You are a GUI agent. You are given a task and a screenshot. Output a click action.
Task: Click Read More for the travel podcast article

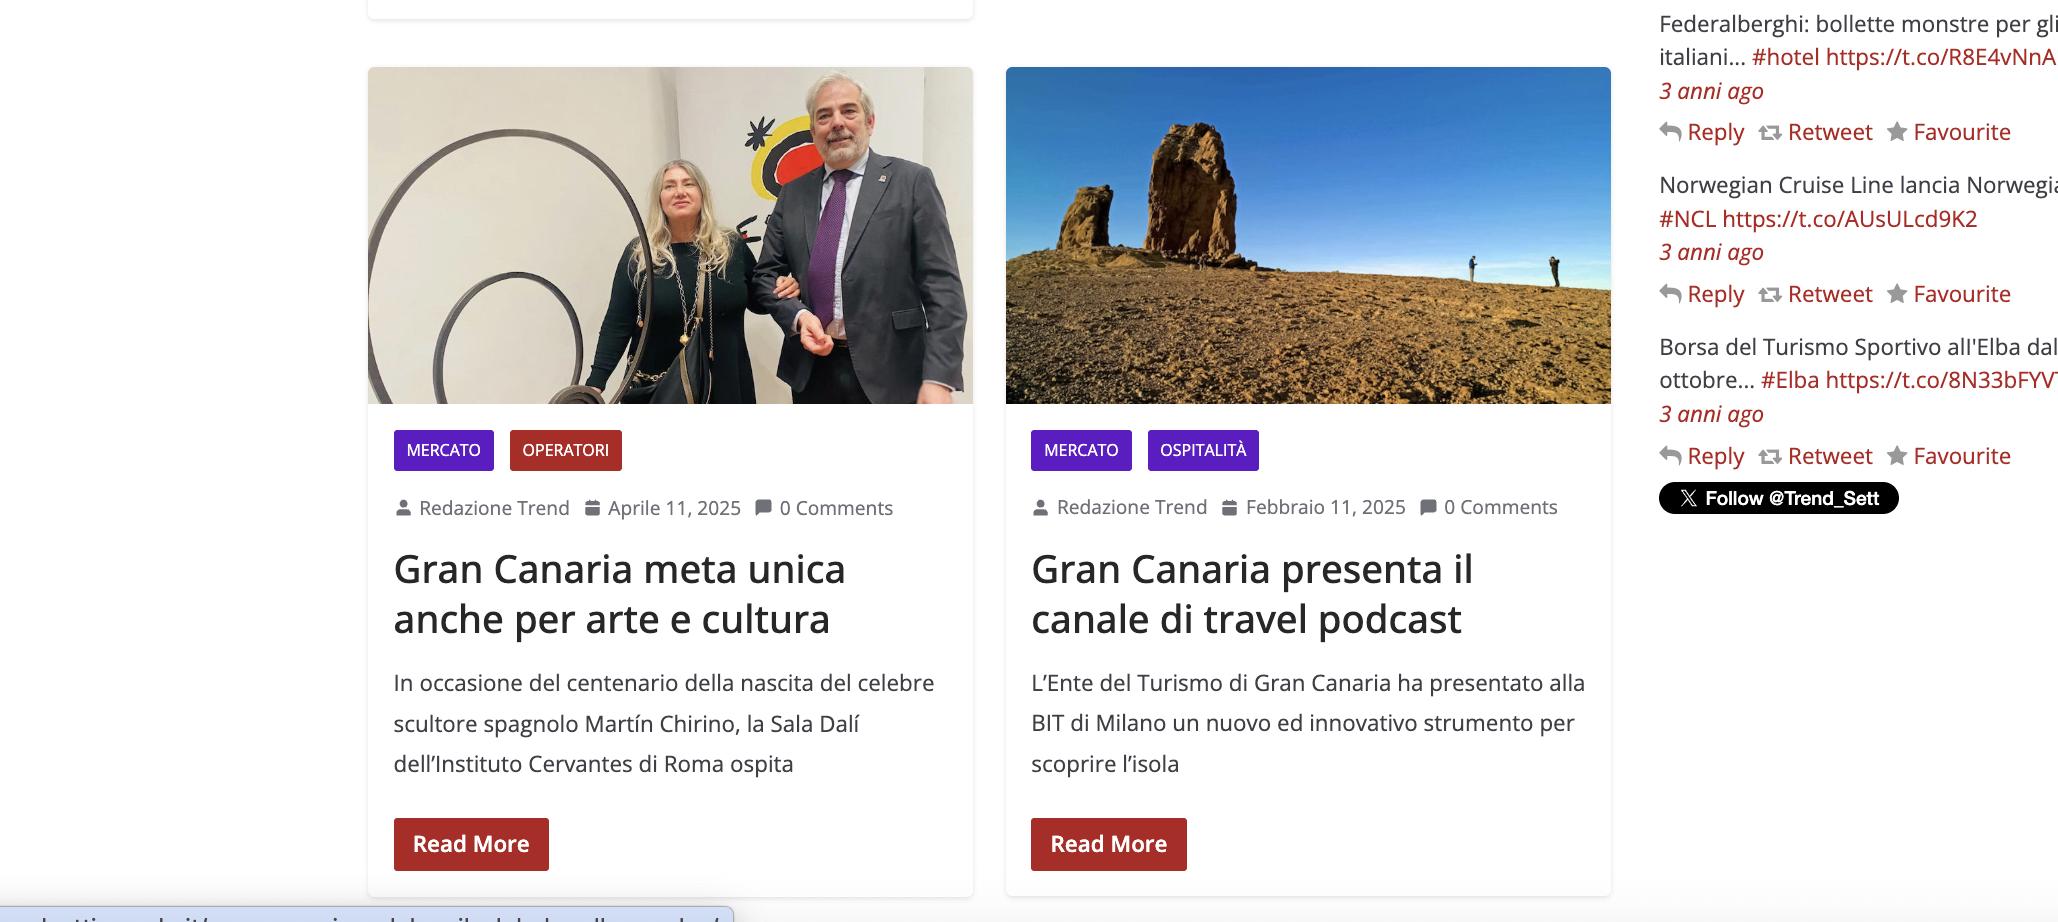[x=1109, y=844]
